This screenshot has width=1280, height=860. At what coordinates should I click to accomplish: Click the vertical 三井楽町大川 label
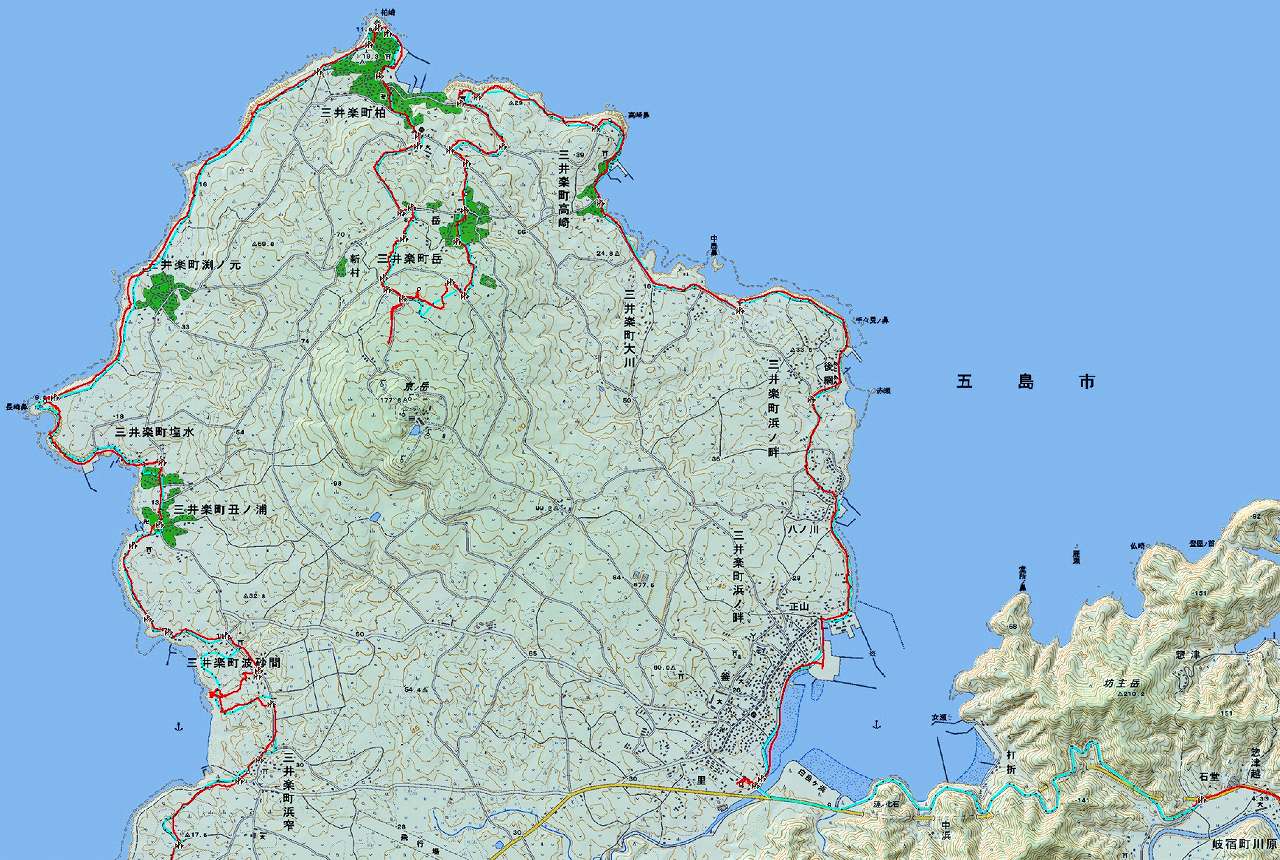click(629, 328)
